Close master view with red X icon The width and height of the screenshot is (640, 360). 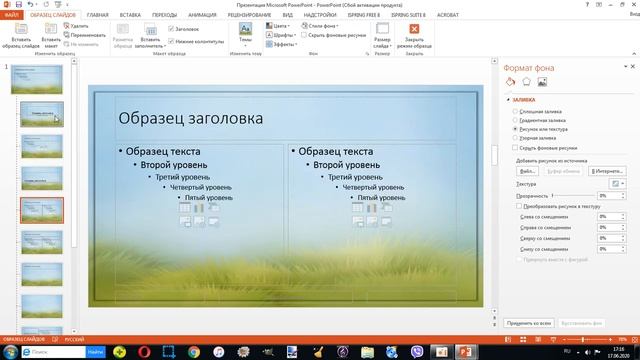[x=414, y=29]
